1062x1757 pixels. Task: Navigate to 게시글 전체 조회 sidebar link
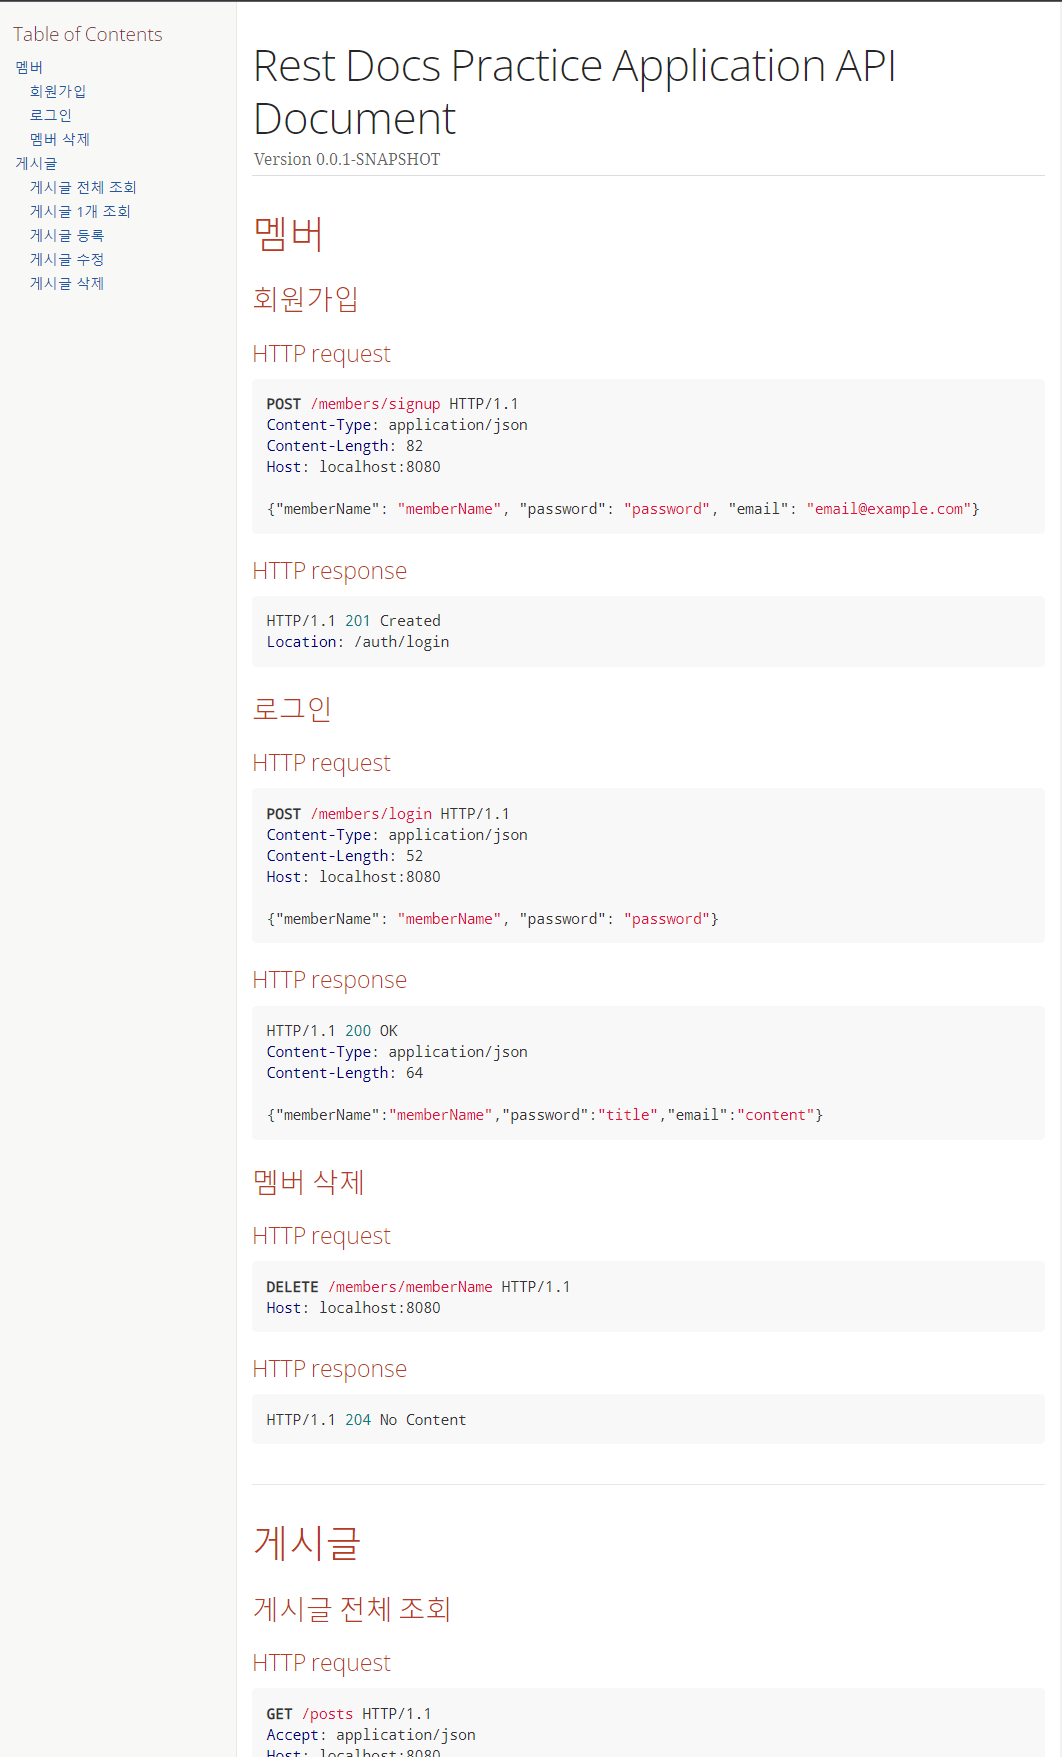(x=83, y=187)
